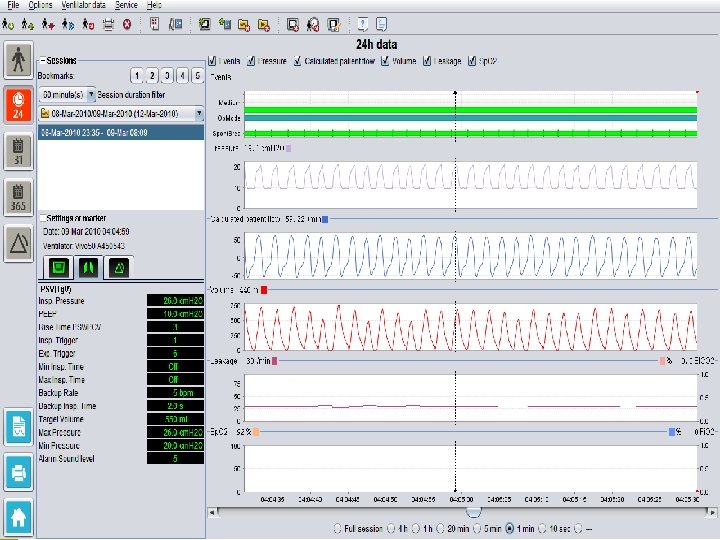Open the Ventilator data menu
Viewport: 720px width, 540px height.
click(x=83, y=5)
